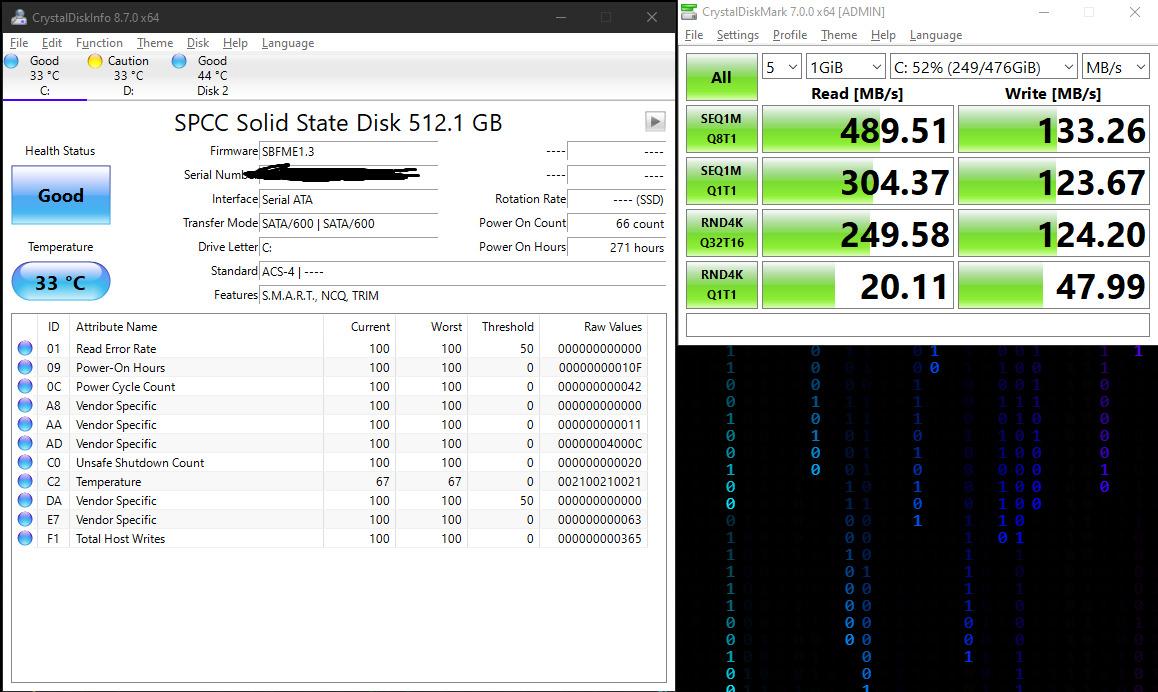This screenshot has width=1158, height=692.
Task: Click the SEQ1M Q8T1 read result 489.51
Action: 857,129
